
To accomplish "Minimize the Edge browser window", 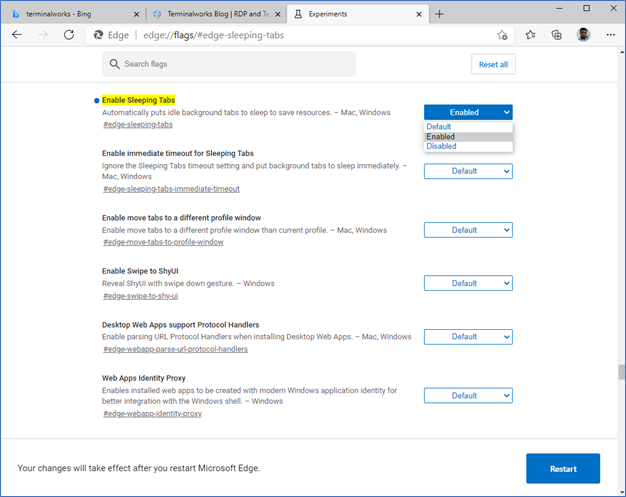I will pyautogui.click(x=559, y=8).
